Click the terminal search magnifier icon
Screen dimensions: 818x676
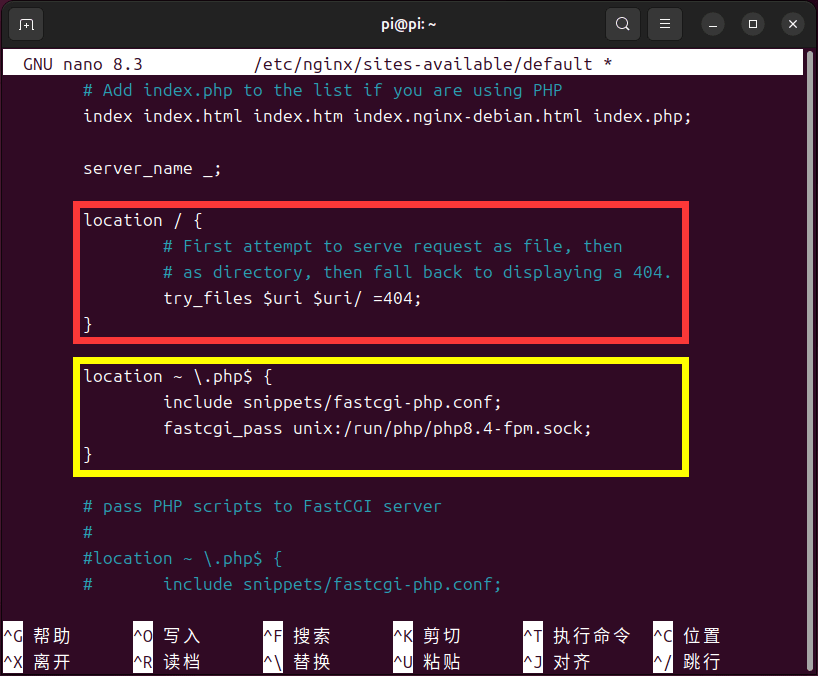pyautogui.click(x=623, y=24)
